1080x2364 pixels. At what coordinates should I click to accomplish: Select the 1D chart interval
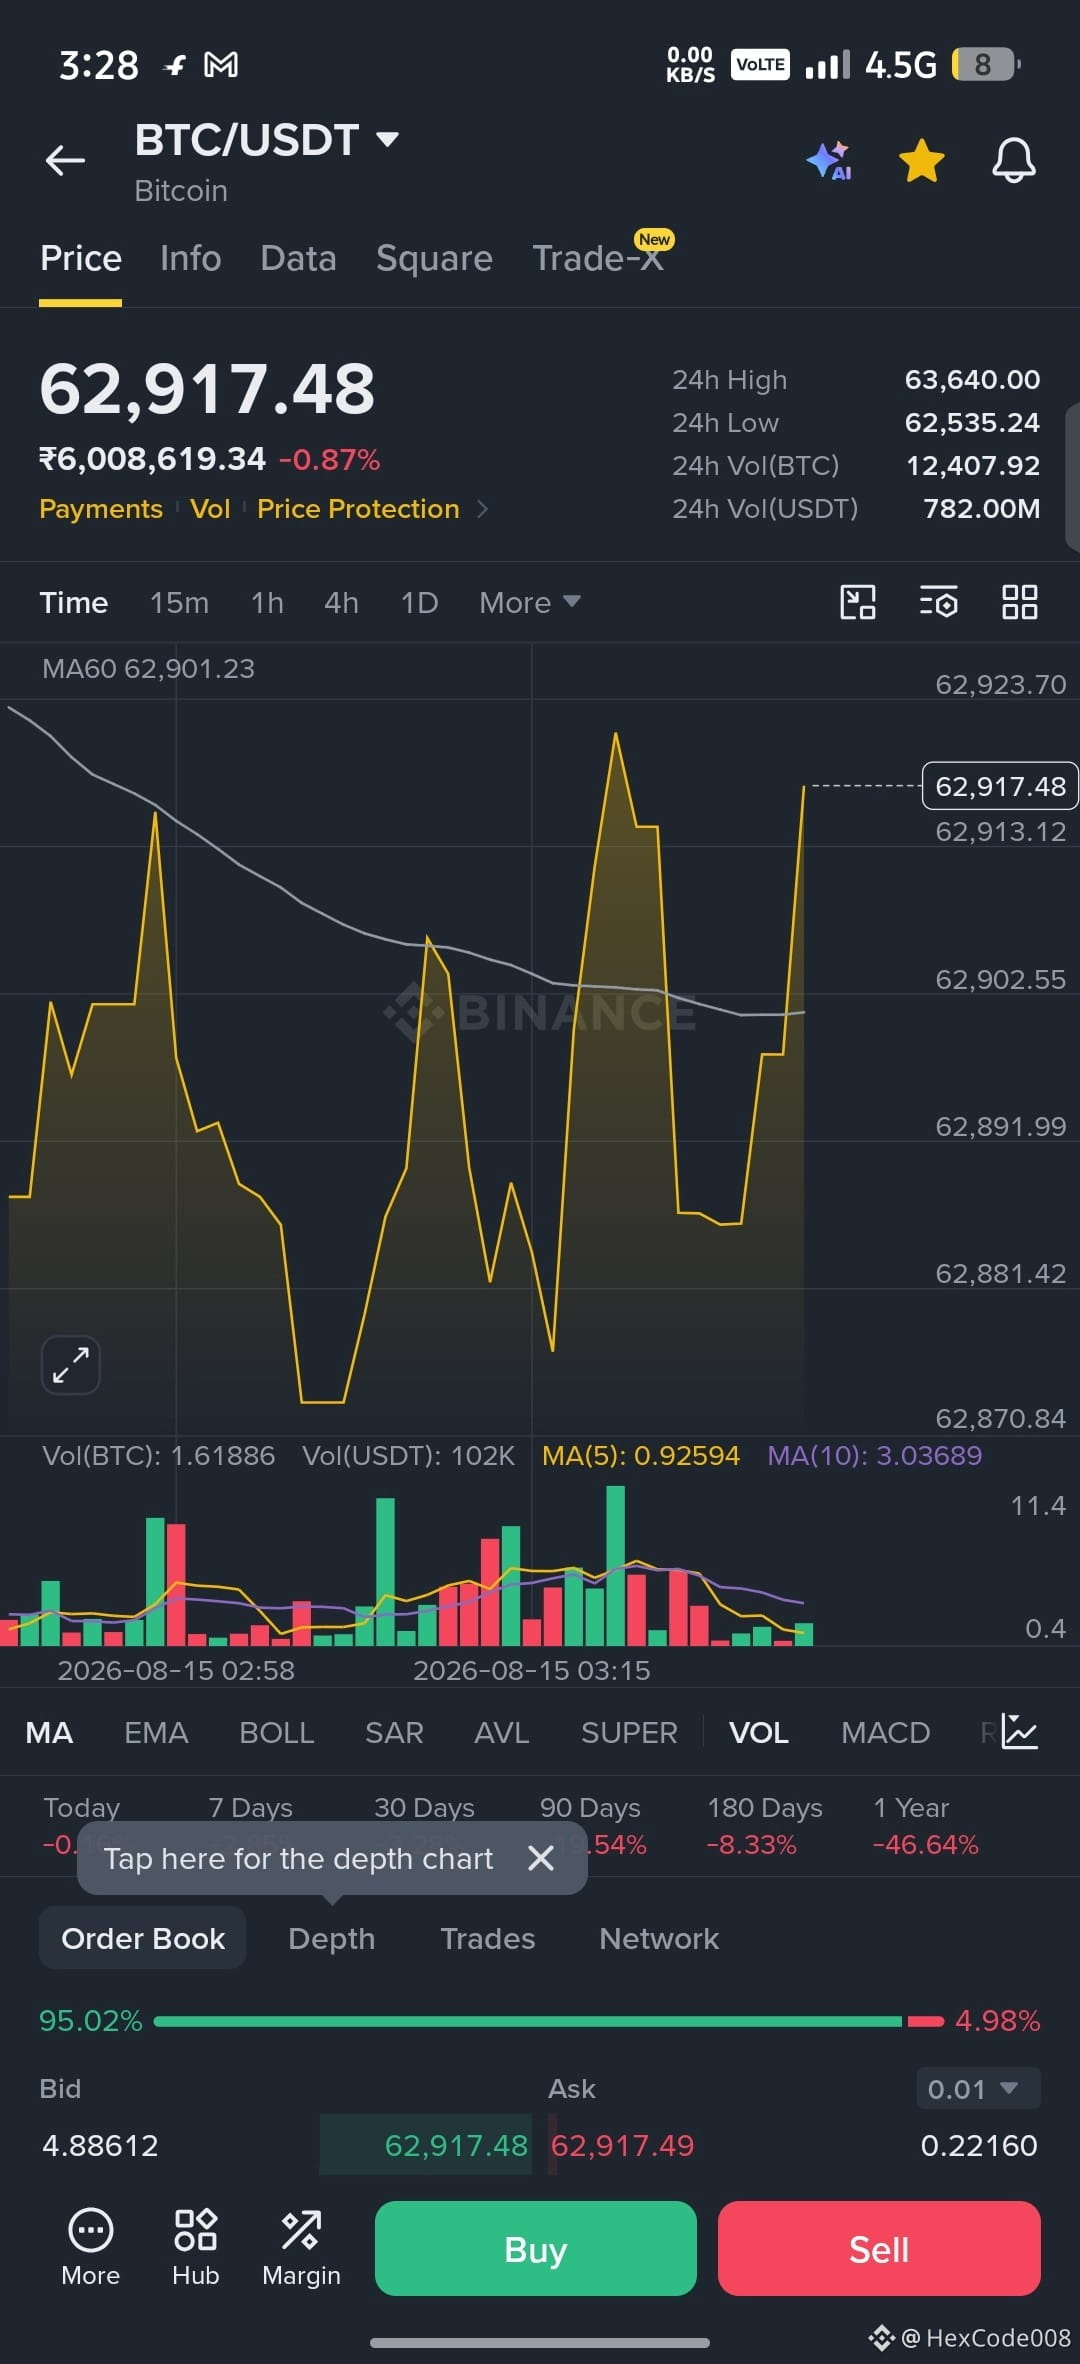click(419, 602)
